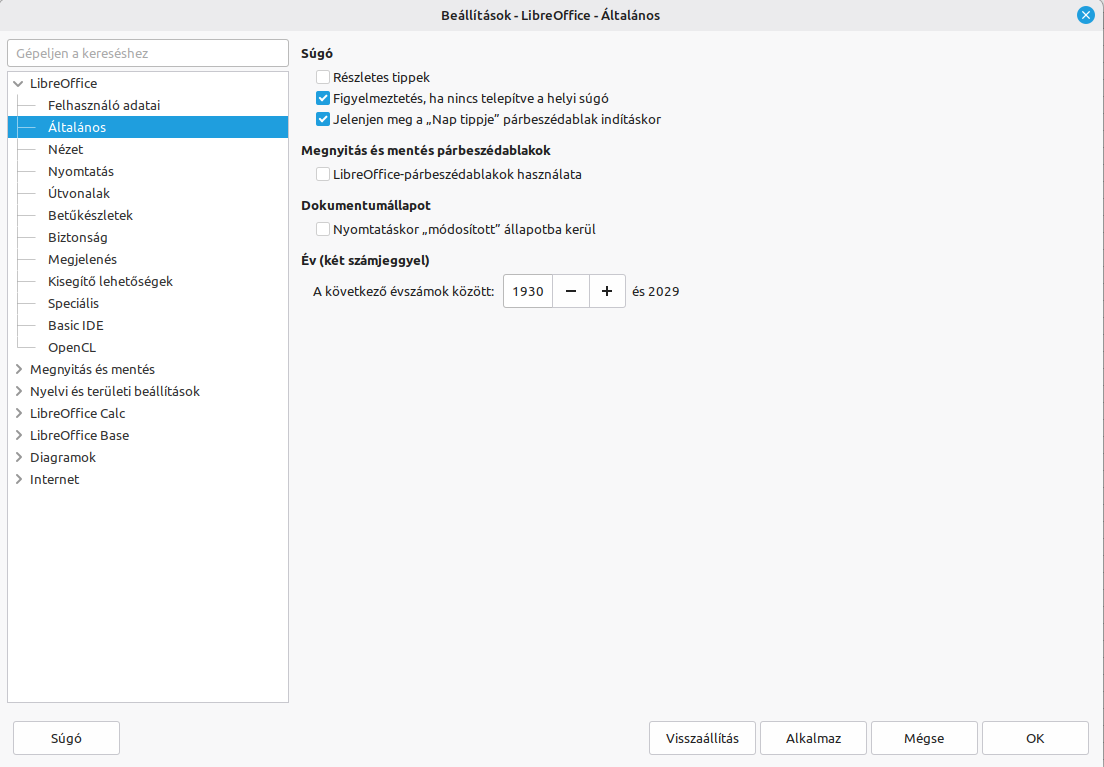Focus the search field Gépeljen a kereséshez
The height and width of the screenshot is (767, 1104).
point(147,53)
